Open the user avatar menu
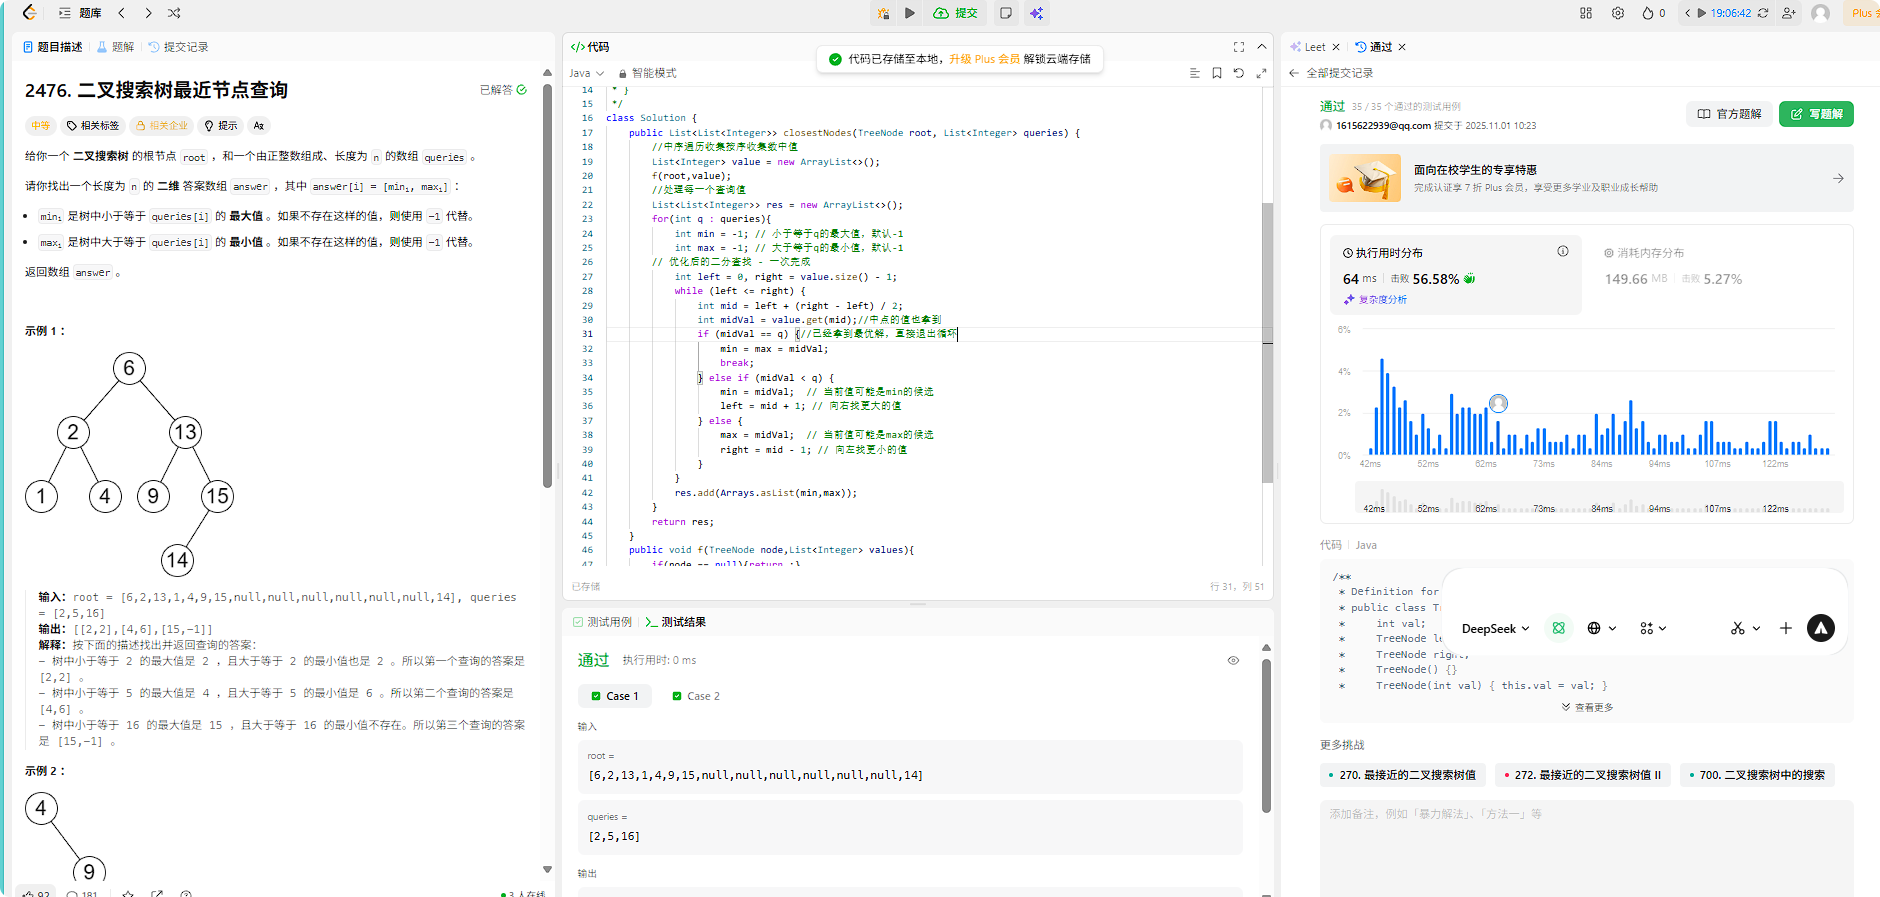1880x897 pixels. point(1821,13)
